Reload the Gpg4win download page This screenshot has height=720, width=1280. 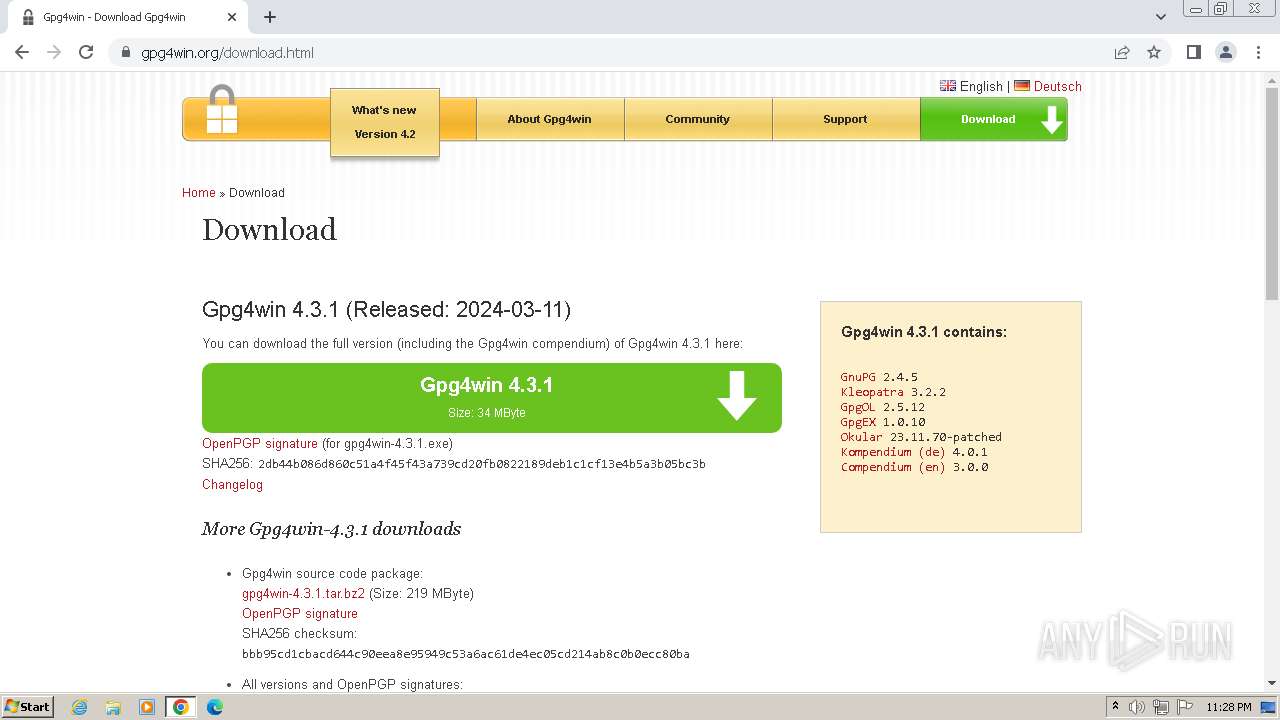click(x=86, y=52)
